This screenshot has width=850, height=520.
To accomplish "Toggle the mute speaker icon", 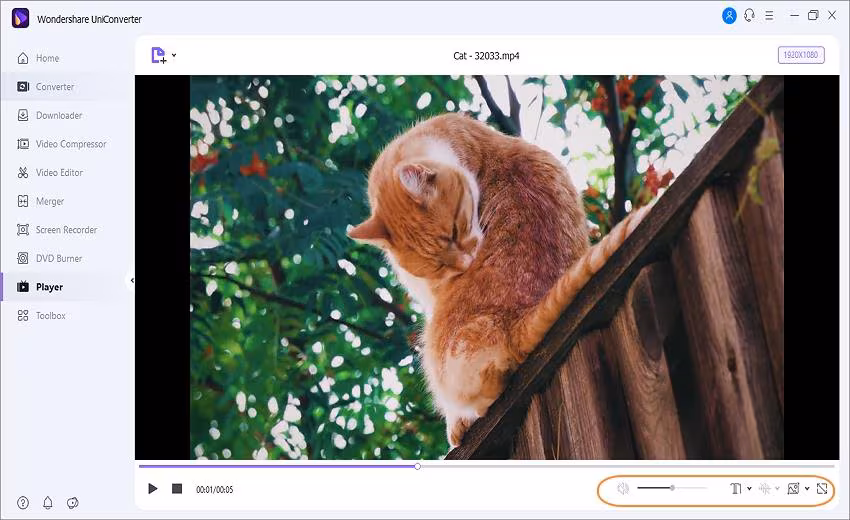I will coord(623,489).
